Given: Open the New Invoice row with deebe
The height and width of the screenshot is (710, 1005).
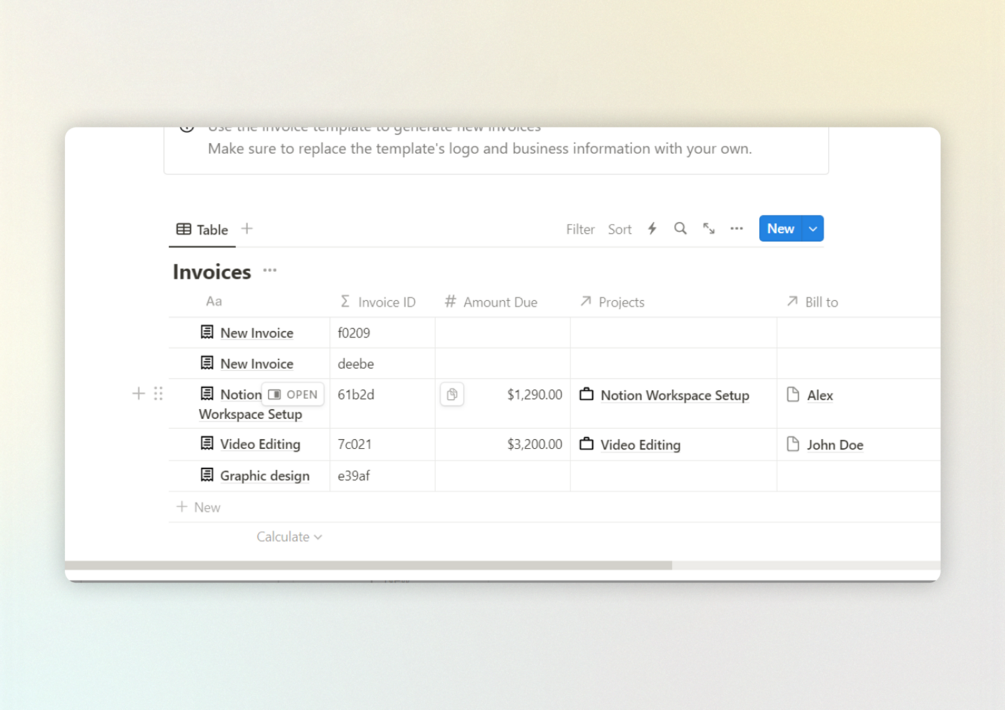Looking at the screenshot, I should (x=256, y=363).
